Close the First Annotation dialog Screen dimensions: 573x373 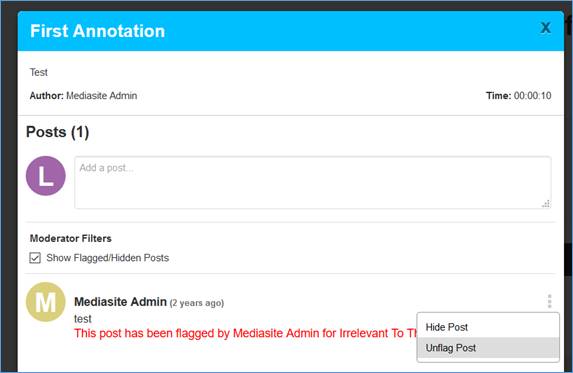tap(545, 28)
